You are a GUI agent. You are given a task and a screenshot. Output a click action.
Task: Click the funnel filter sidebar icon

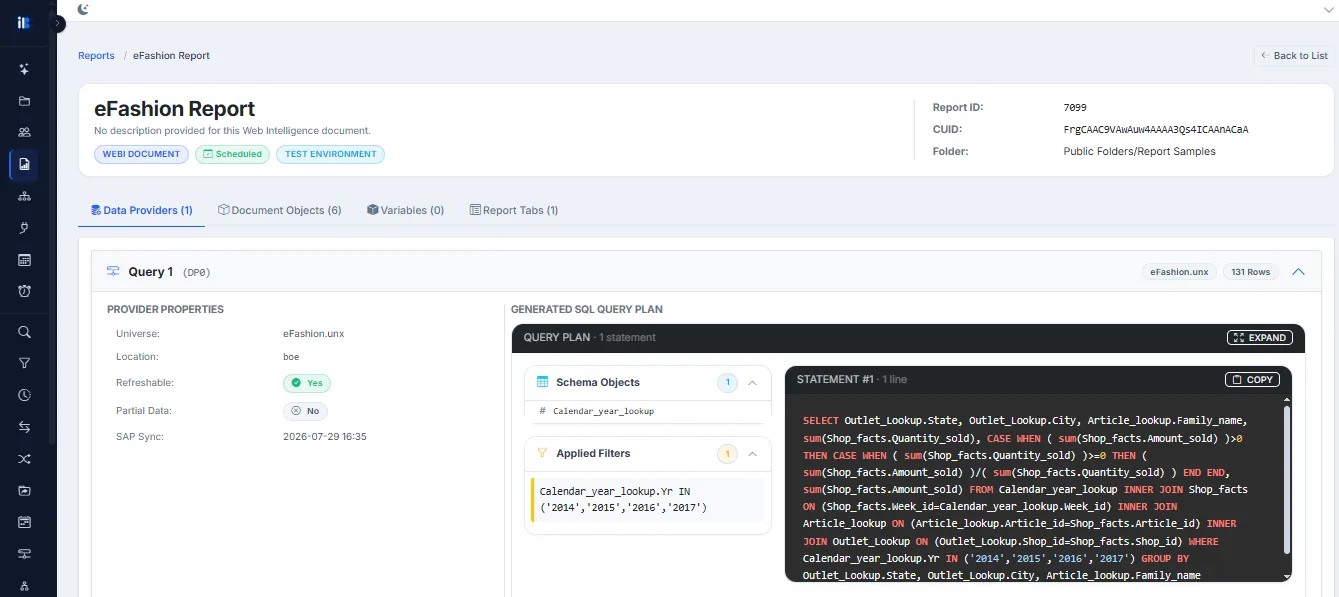pyautogui.click(x=24, y=363)
